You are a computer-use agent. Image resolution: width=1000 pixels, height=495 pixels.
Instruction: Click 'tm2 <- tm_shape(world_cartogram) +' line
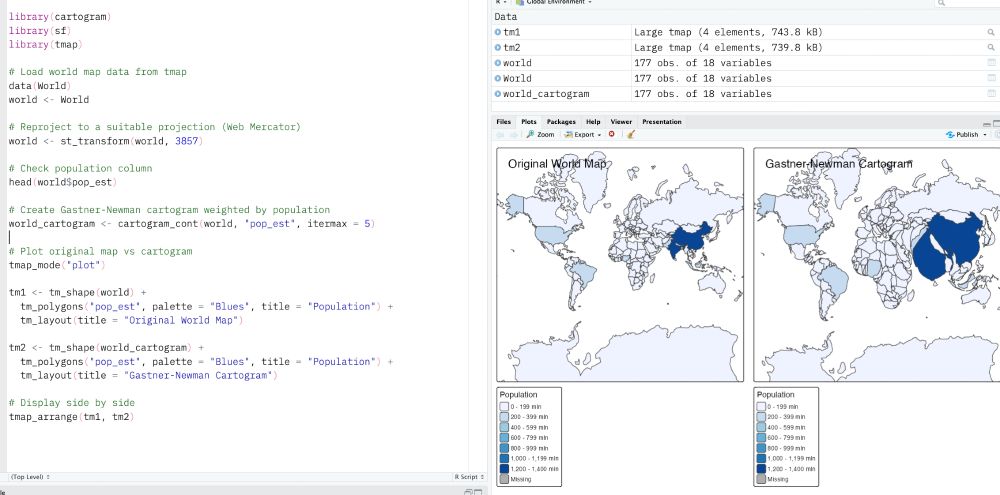click(x=107, y=348)
